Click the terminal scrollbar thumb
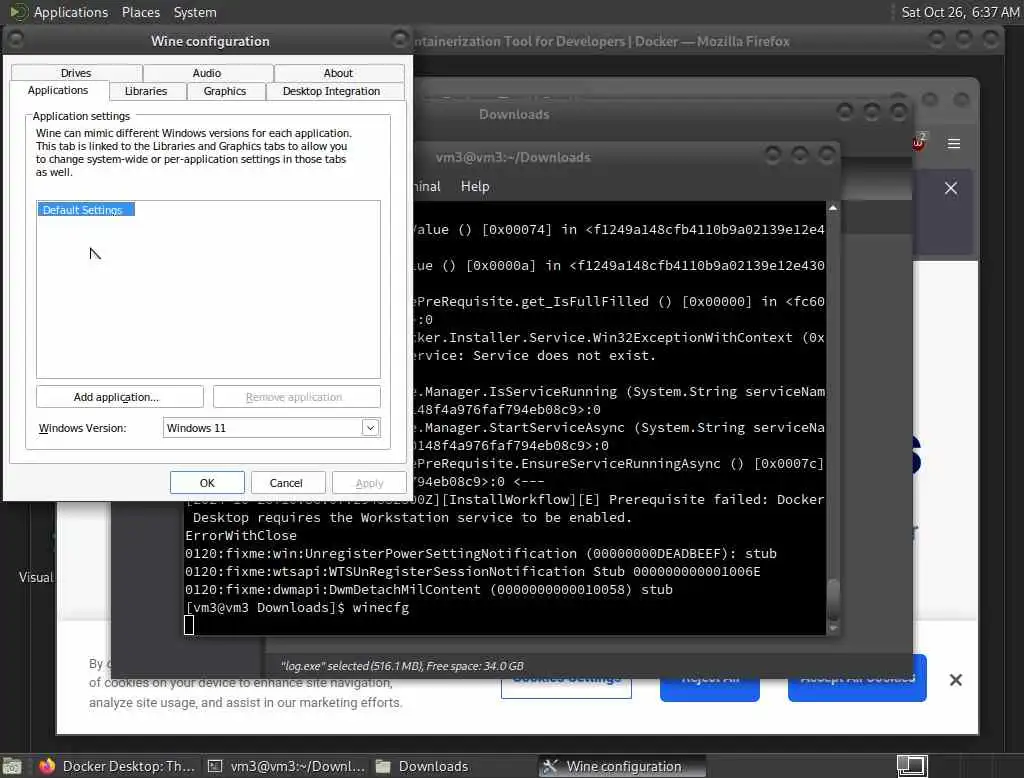 tap(833, 599)
